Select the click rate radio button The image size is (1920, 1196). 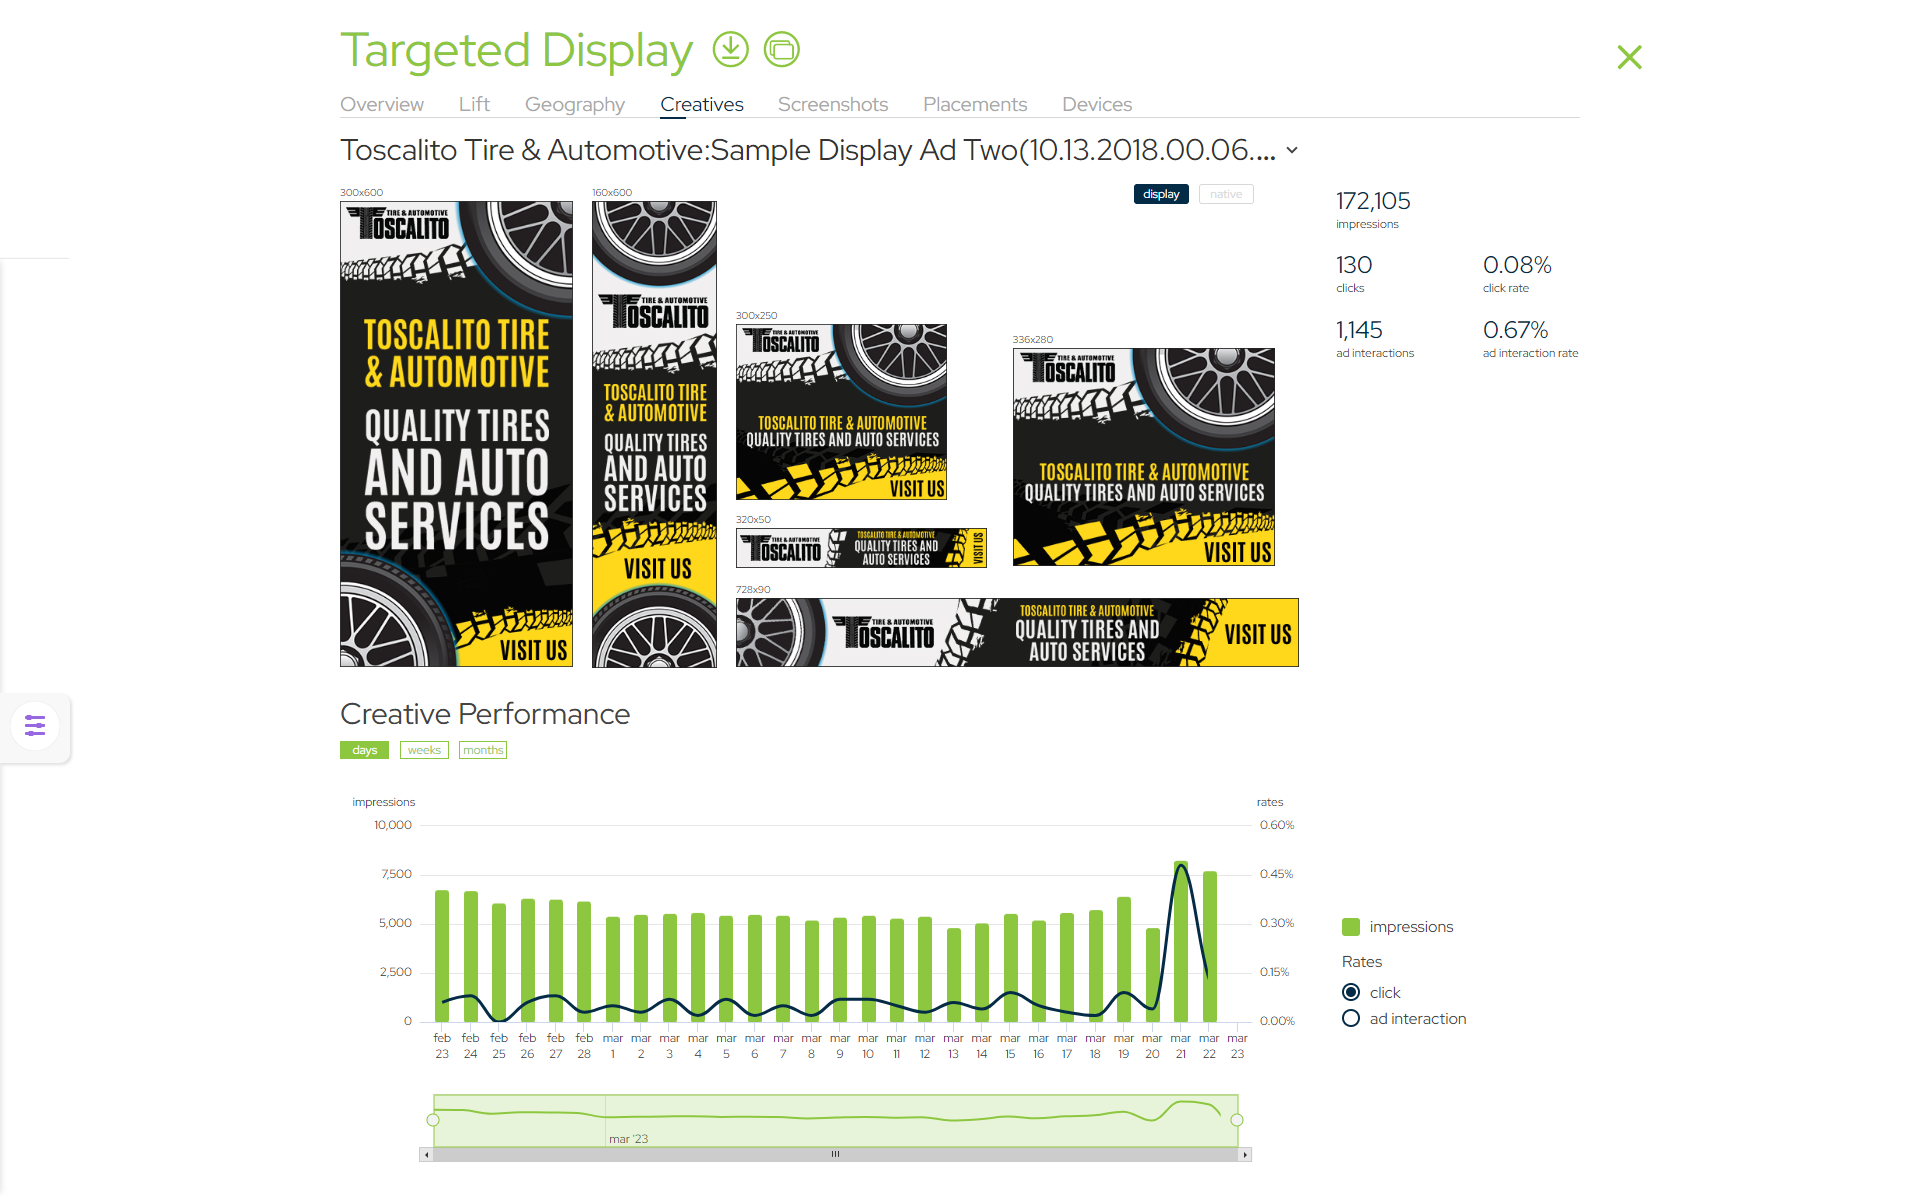1351,992
